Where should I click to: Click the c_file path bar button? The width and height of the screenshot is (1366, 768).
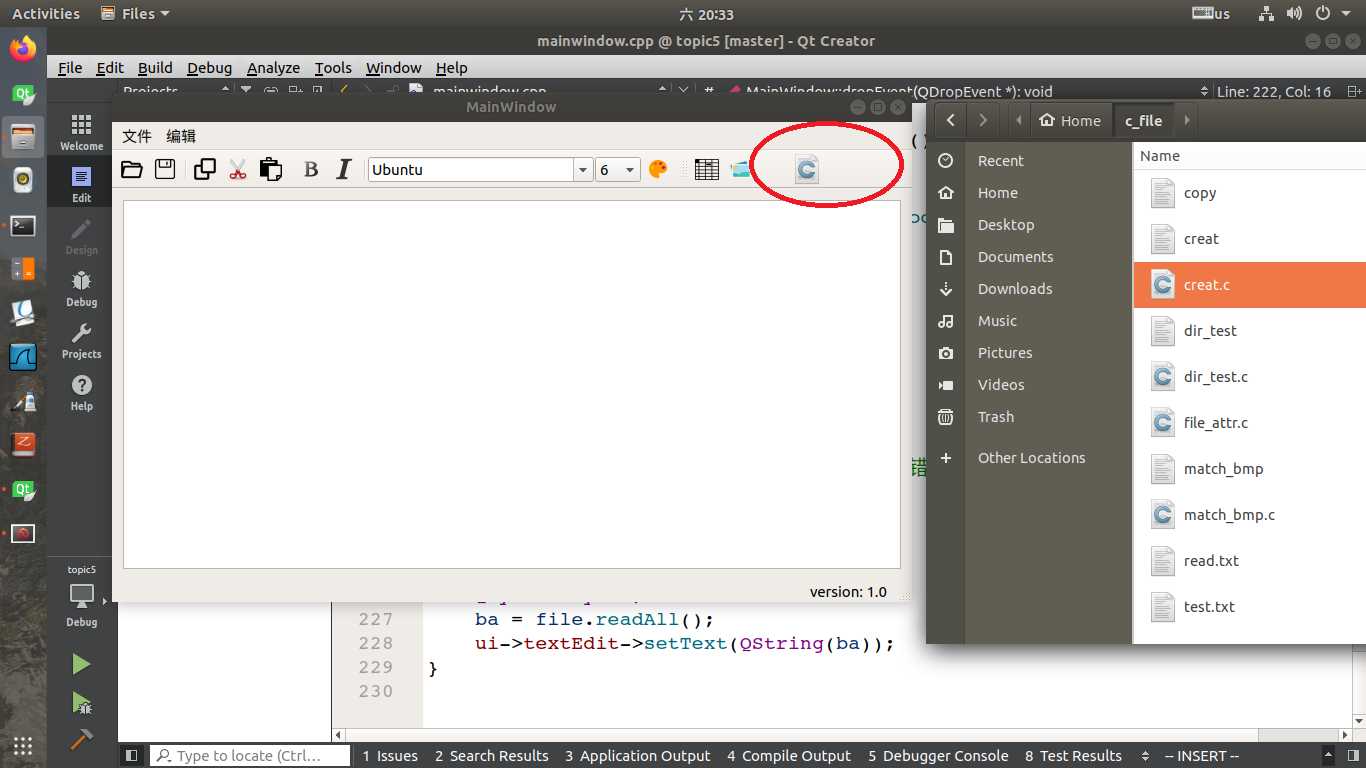click(x=1143, y=120)
